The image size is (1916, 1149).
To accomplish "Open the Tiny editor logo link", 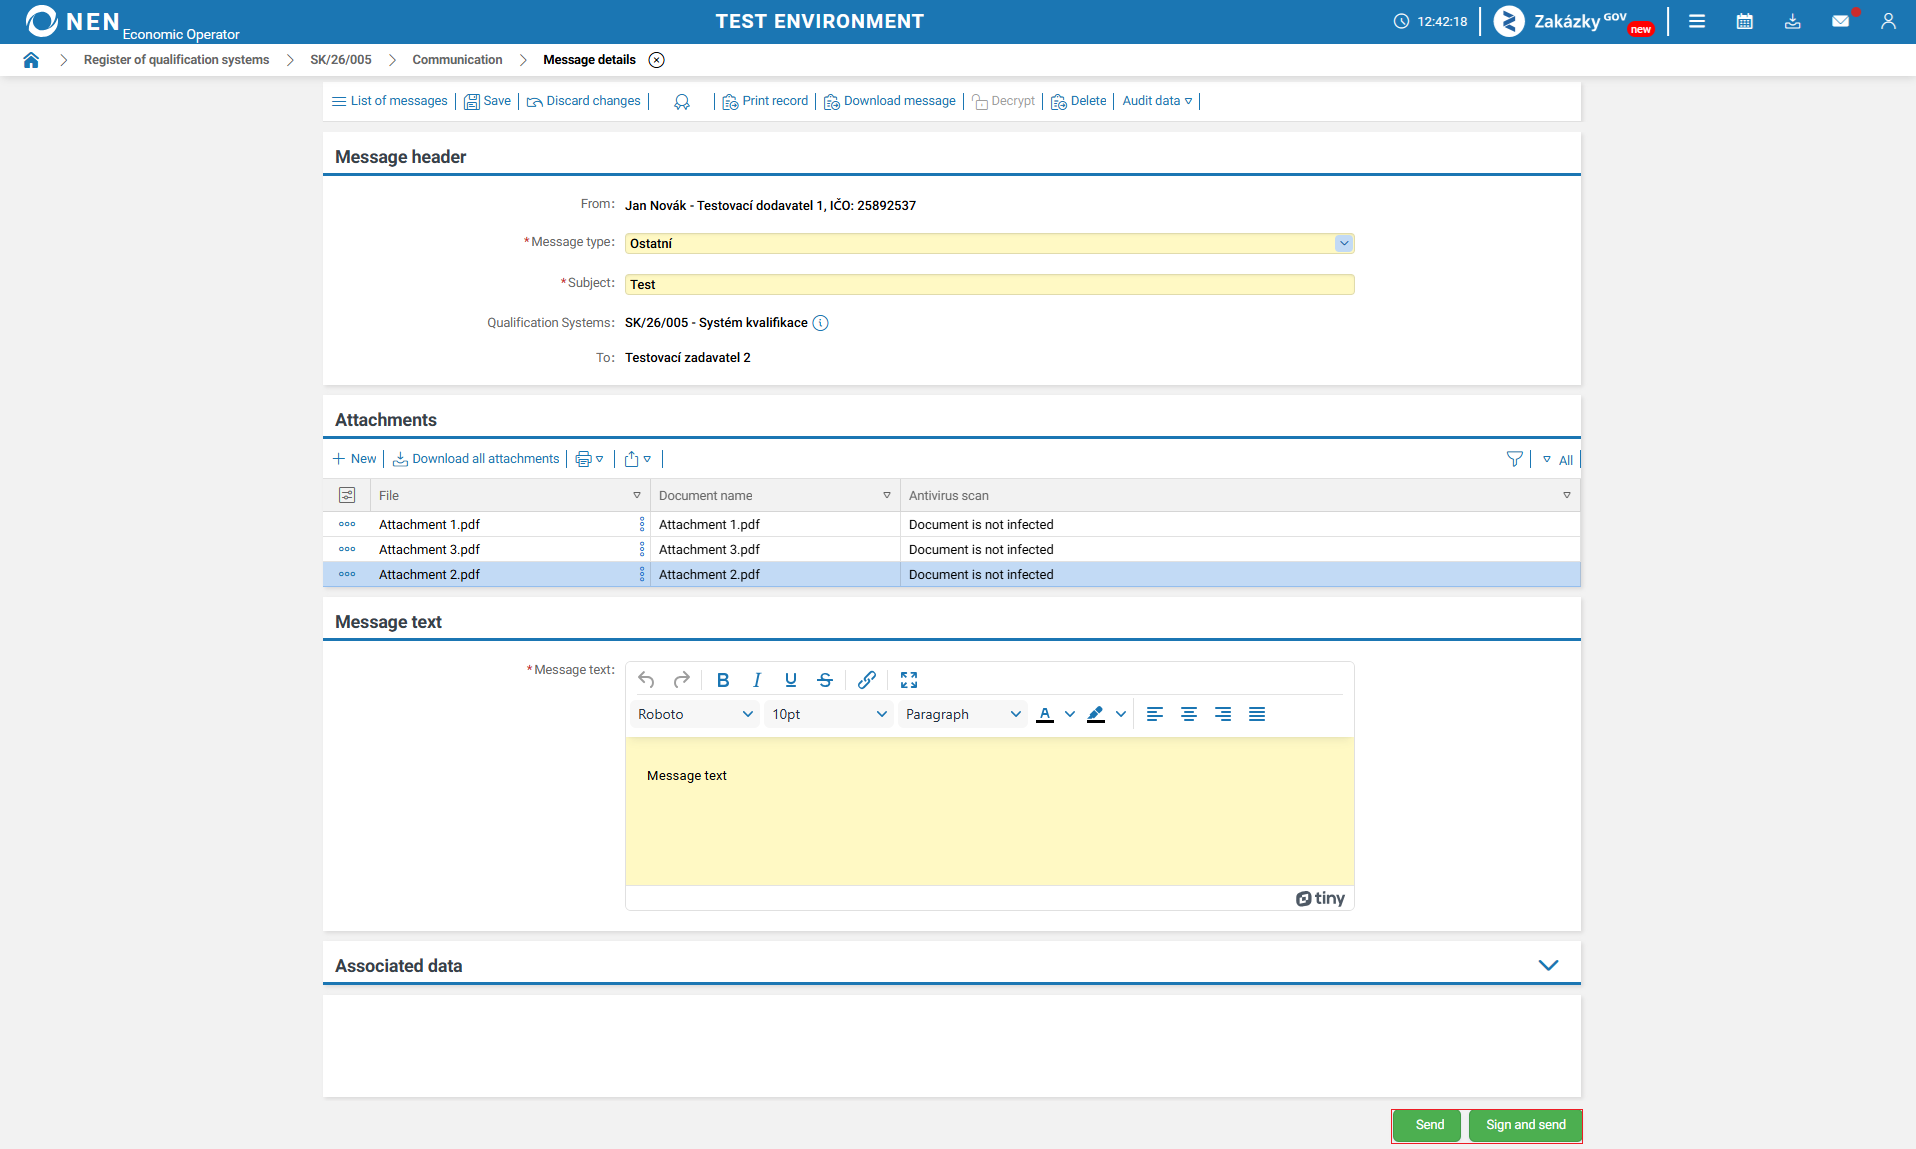I will click(x=1320, y=898).
